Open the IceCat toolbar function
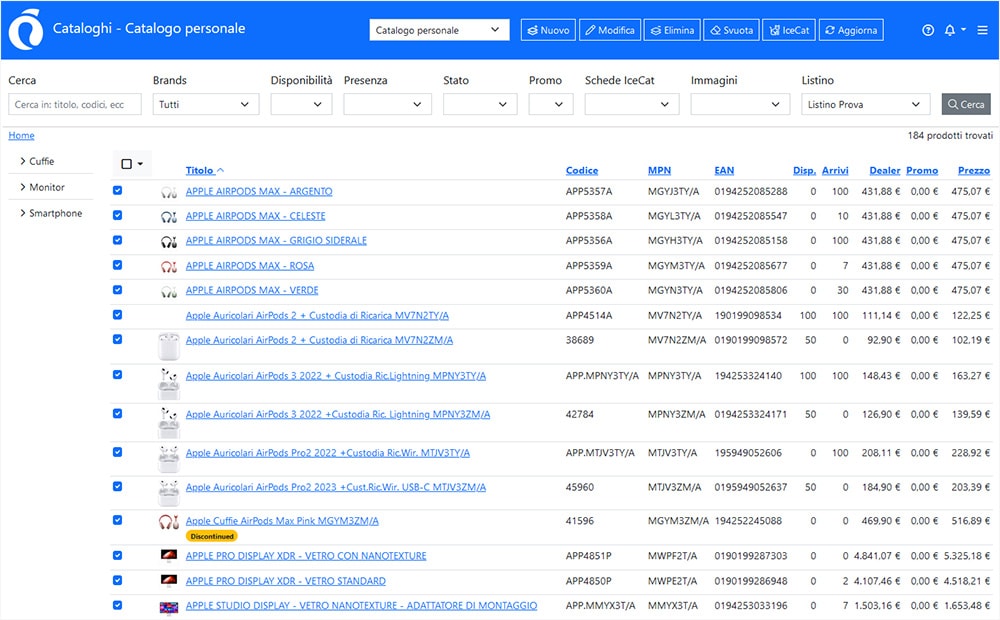The width and height of the screenshot is (1000, 620). point(788,29)
